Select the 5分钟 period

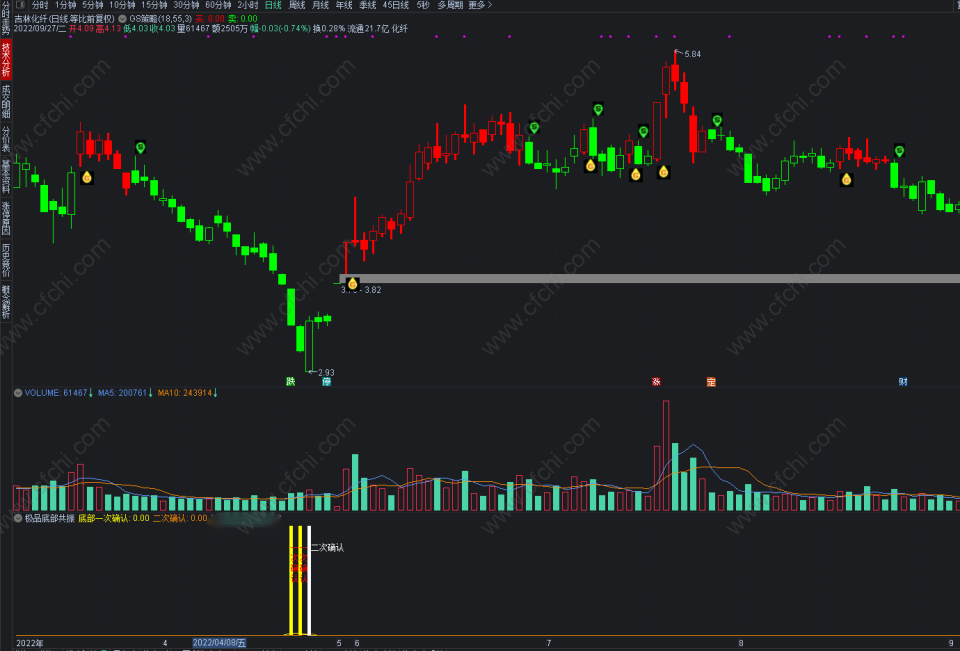(92, 5)
